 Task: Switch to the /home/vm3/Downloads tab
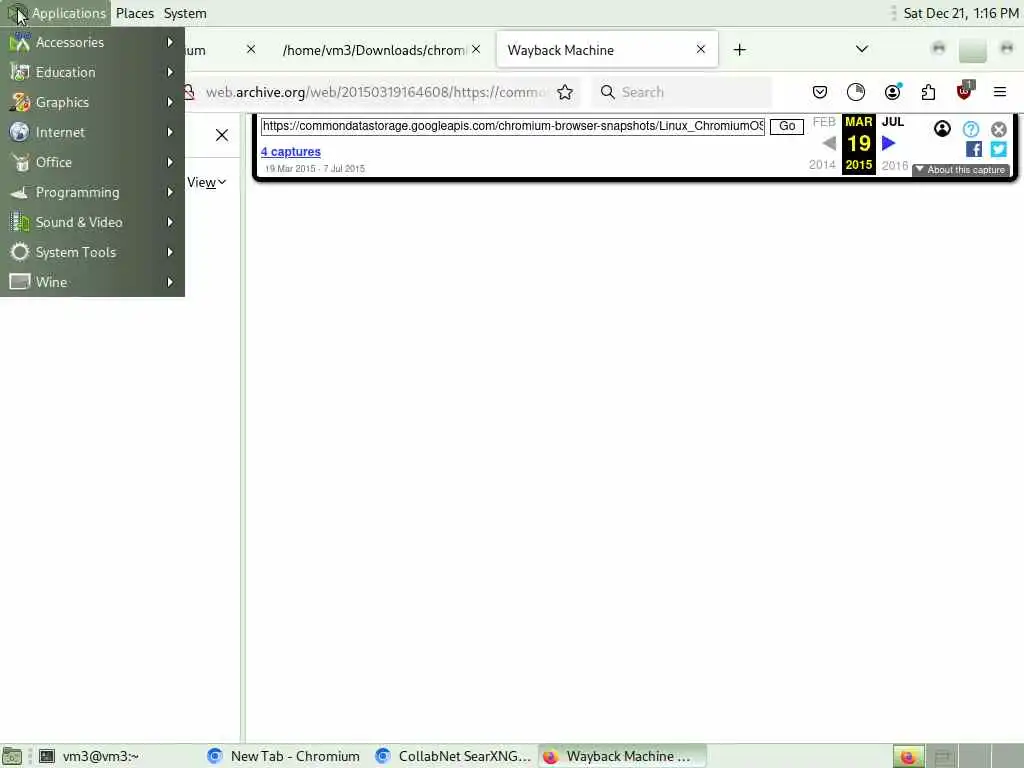pos(374,50)
